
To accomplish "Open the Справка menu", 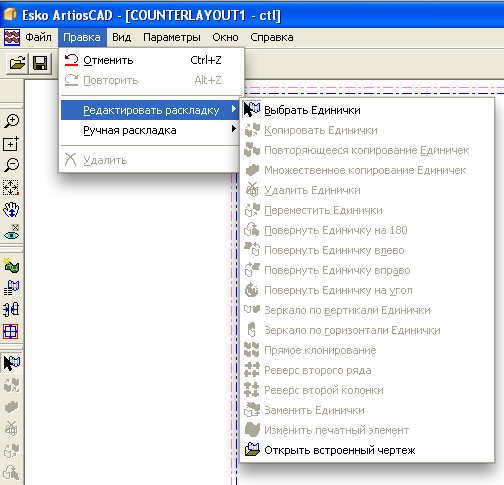I will 272,37.
